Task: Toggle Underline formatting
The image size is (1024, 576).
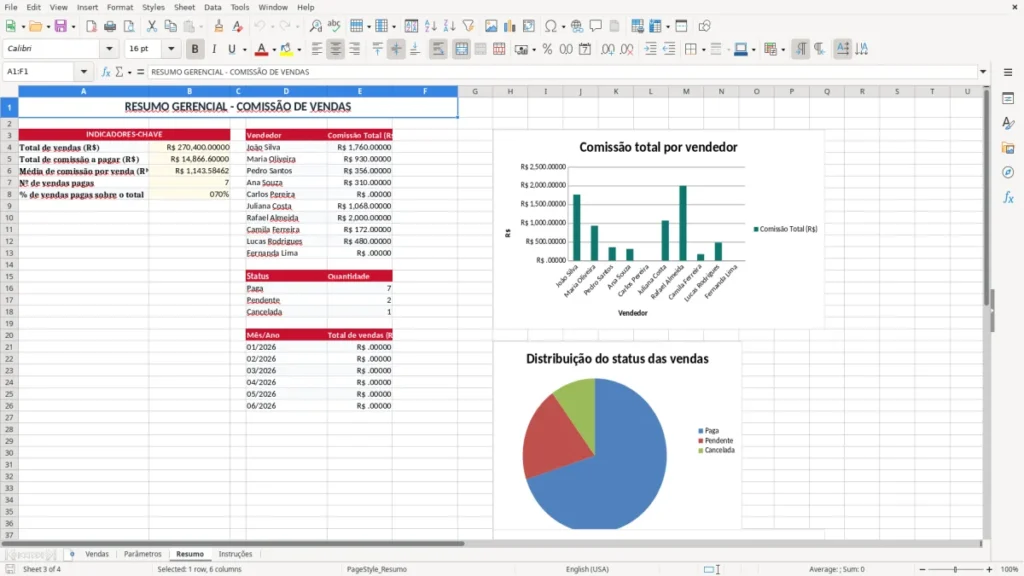Action: point(231,49)
